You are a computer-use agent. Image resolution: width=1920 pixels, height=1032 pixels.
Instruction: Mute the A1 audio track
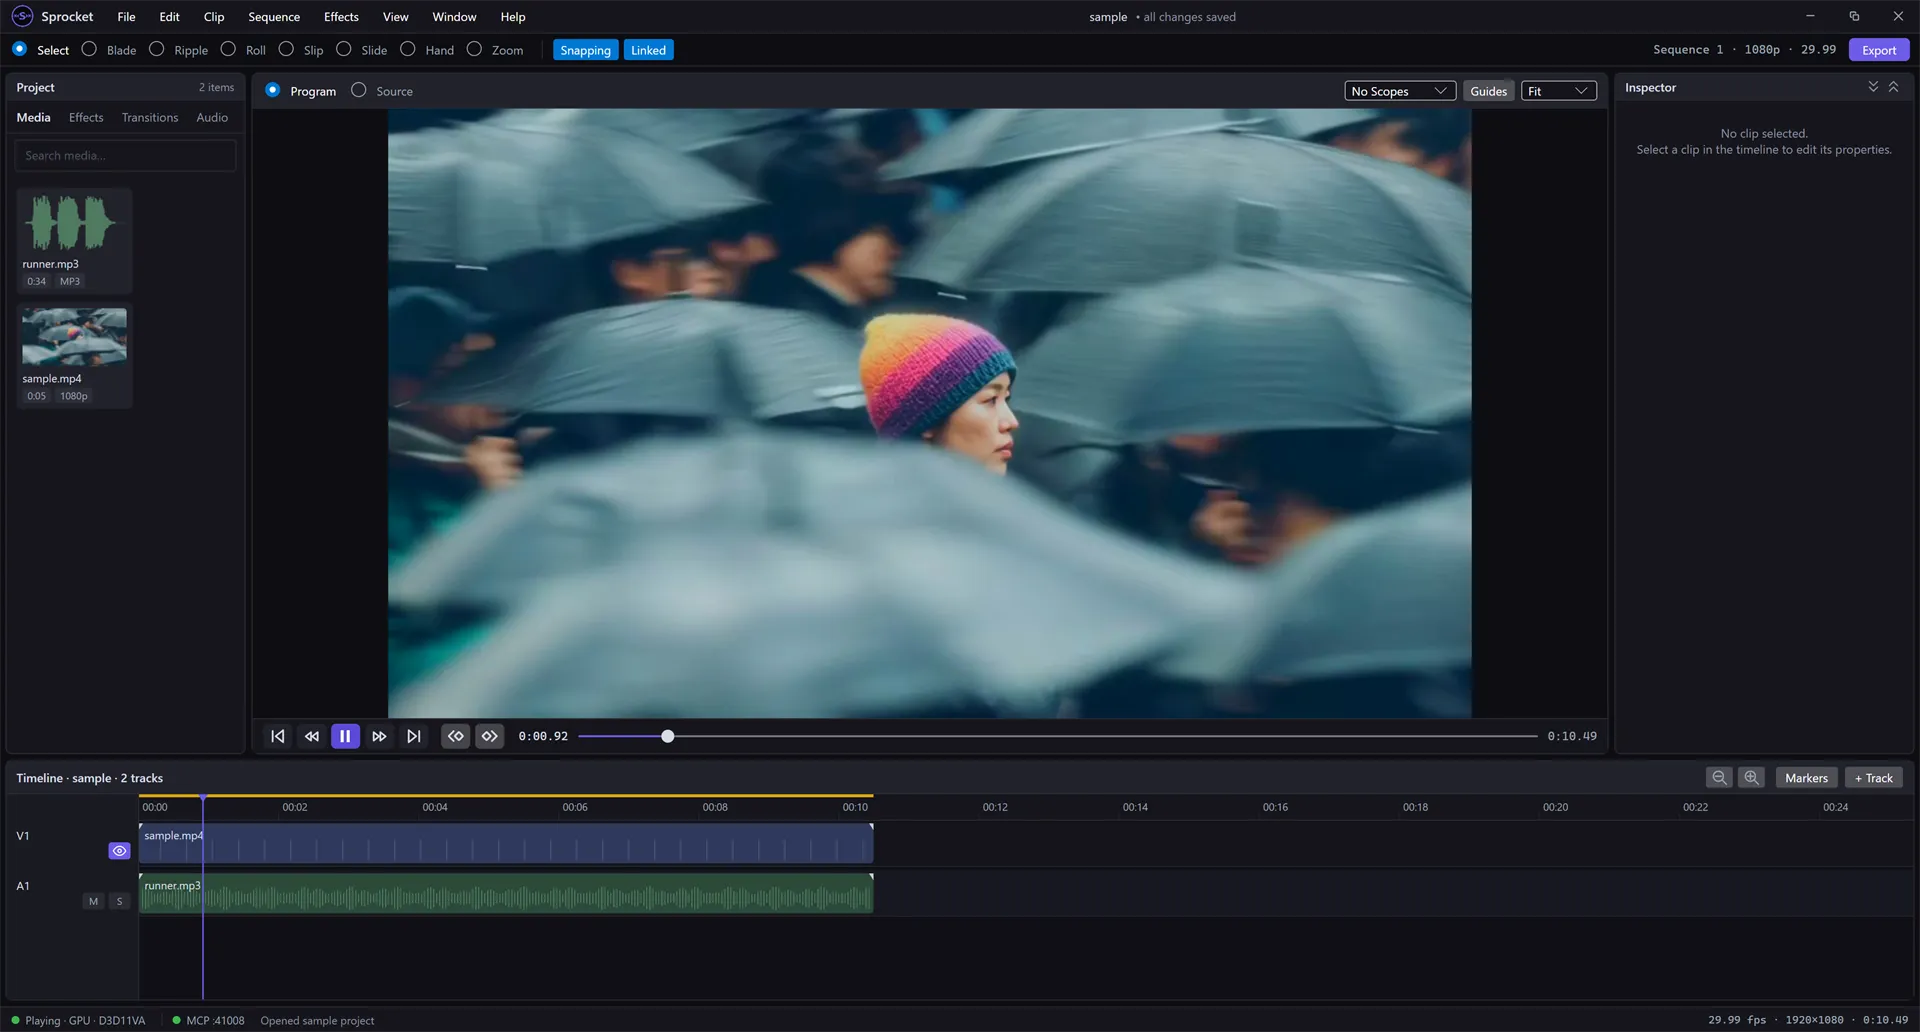point(93,901)
